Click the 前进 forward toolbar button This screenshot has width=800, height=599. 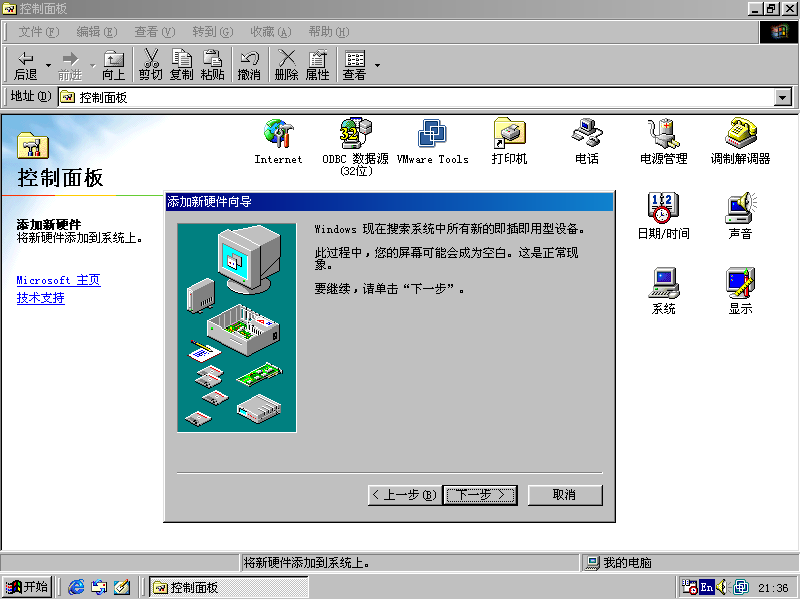click(70, 65)
